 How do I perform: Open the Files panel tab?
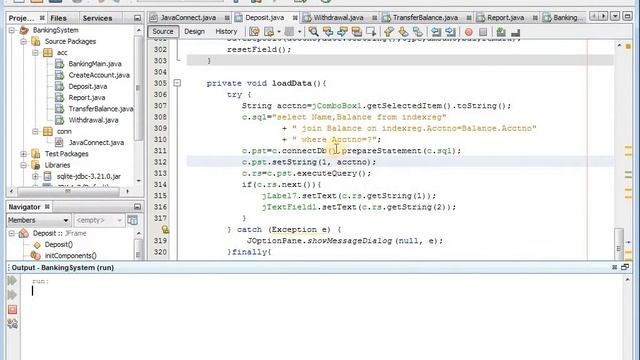pos(58,18)
